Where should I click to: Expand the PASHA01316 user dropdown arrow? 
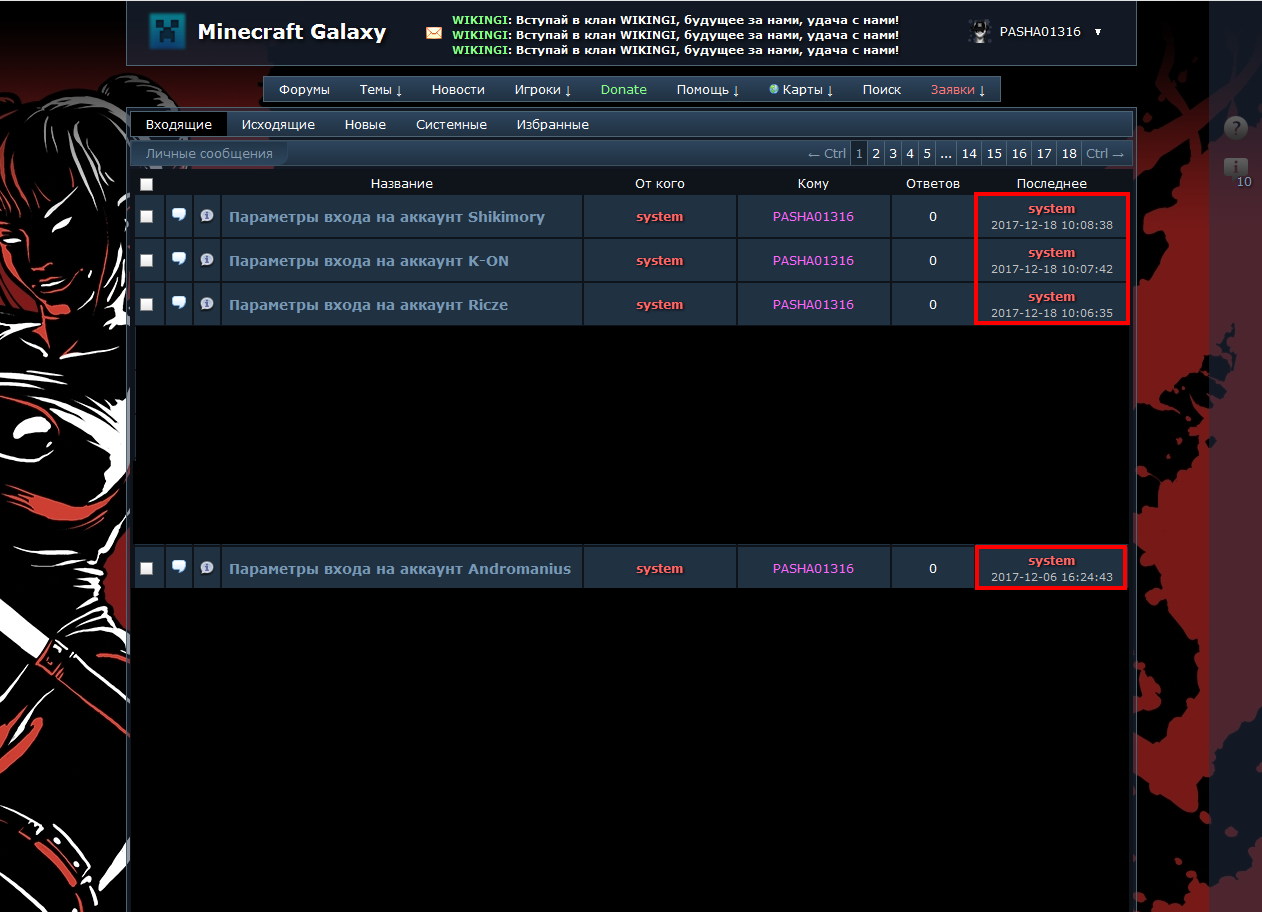1098,32
